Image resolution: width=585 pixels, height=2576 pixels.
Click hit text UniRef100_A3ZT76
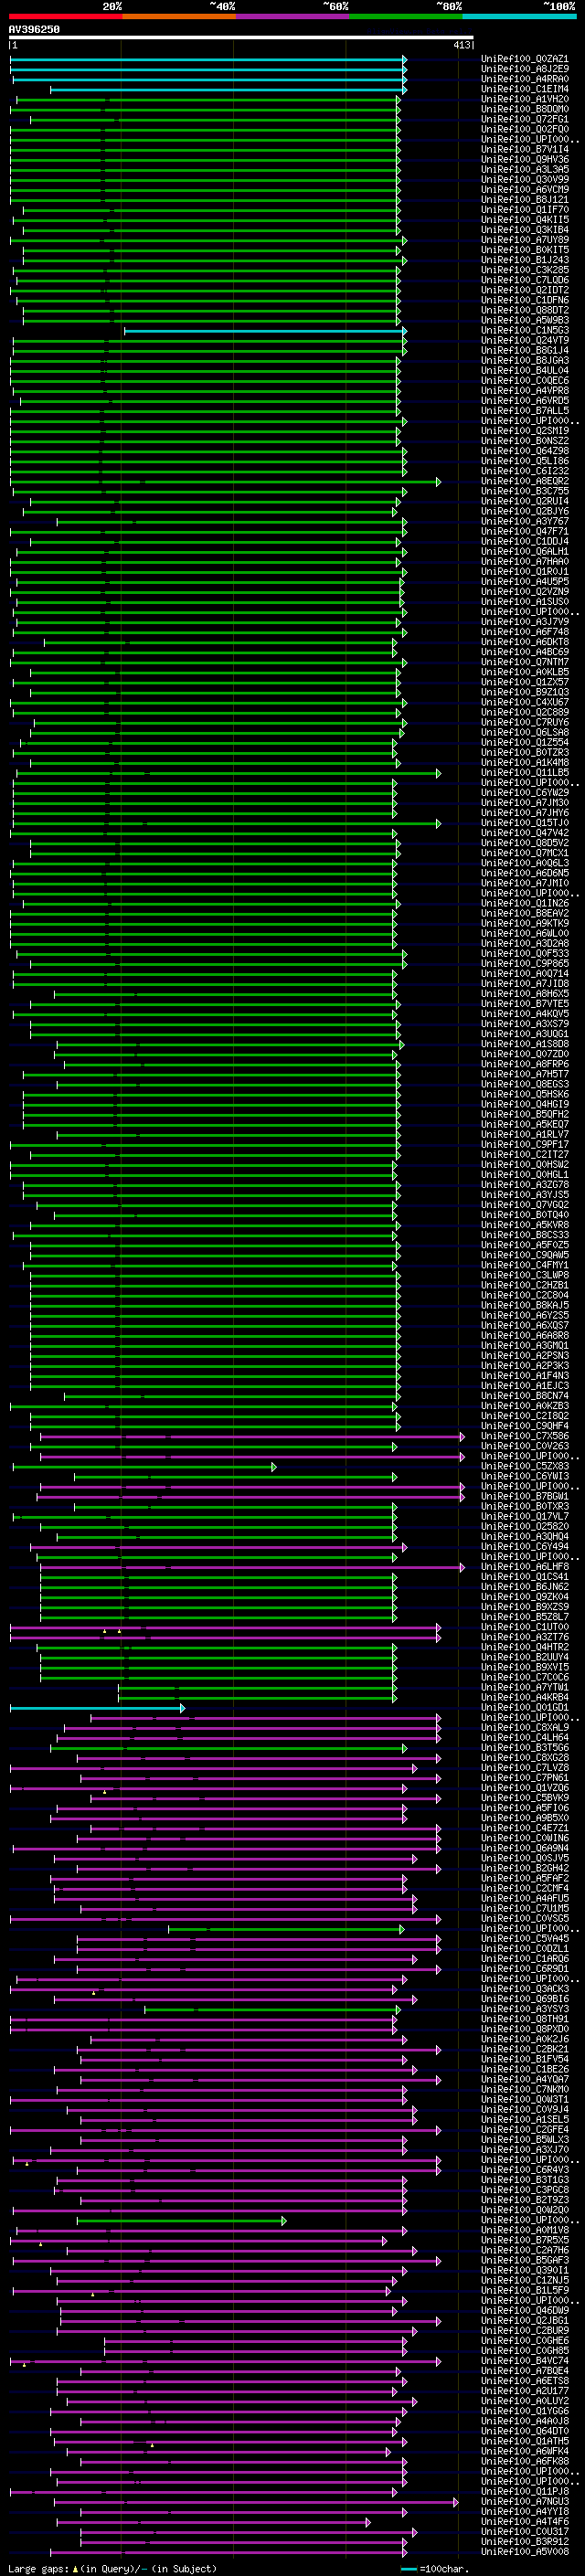point(524,1636)
